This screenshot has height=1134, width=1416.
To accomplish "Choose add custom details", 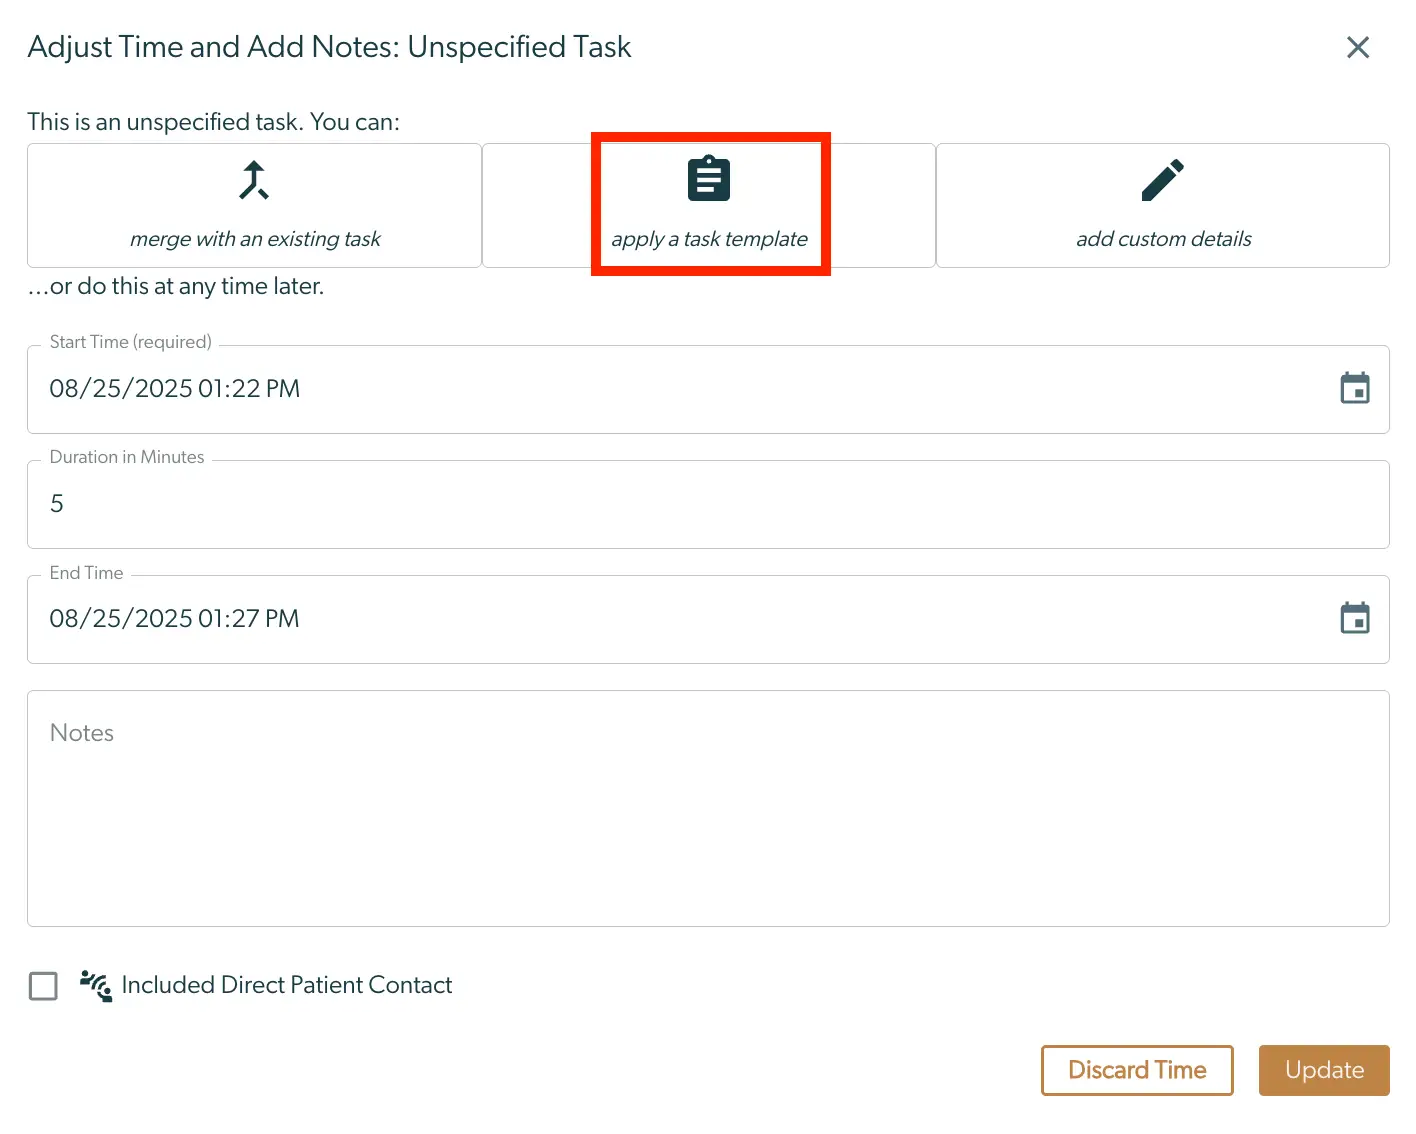I will 1162,205.
